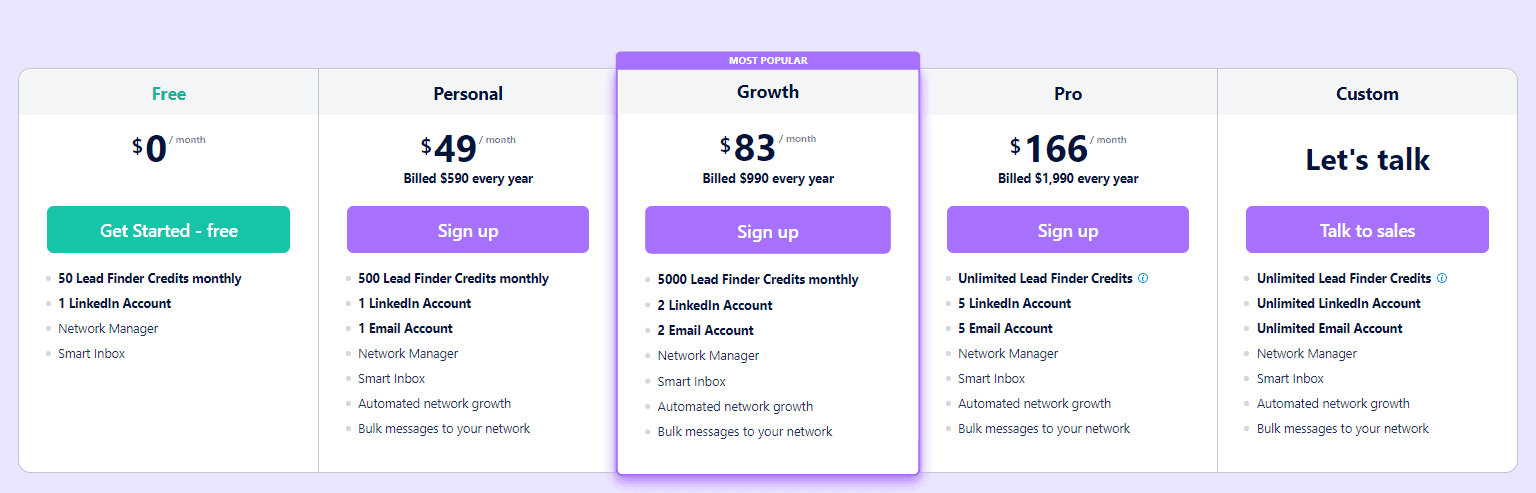Click the Let's talk headline
The width and height of the screenshot is (1536, 493).
[x=1367, y=160]
